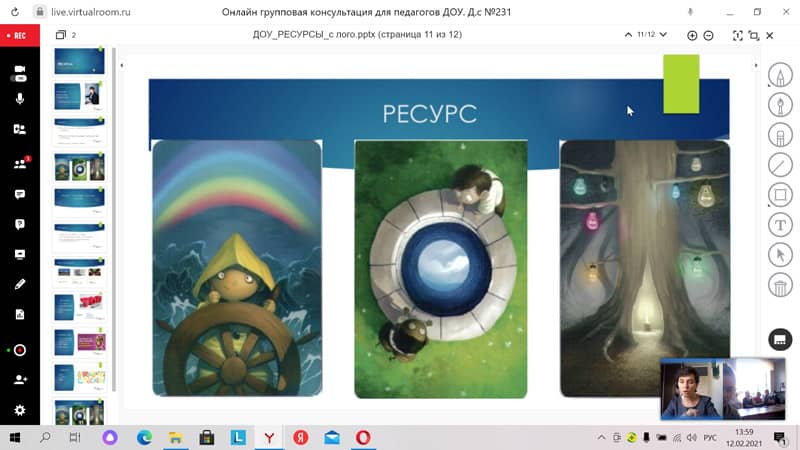This screenshot has width=800, height=450.
Task: Open the room settings gear
Action: (19, 410)
